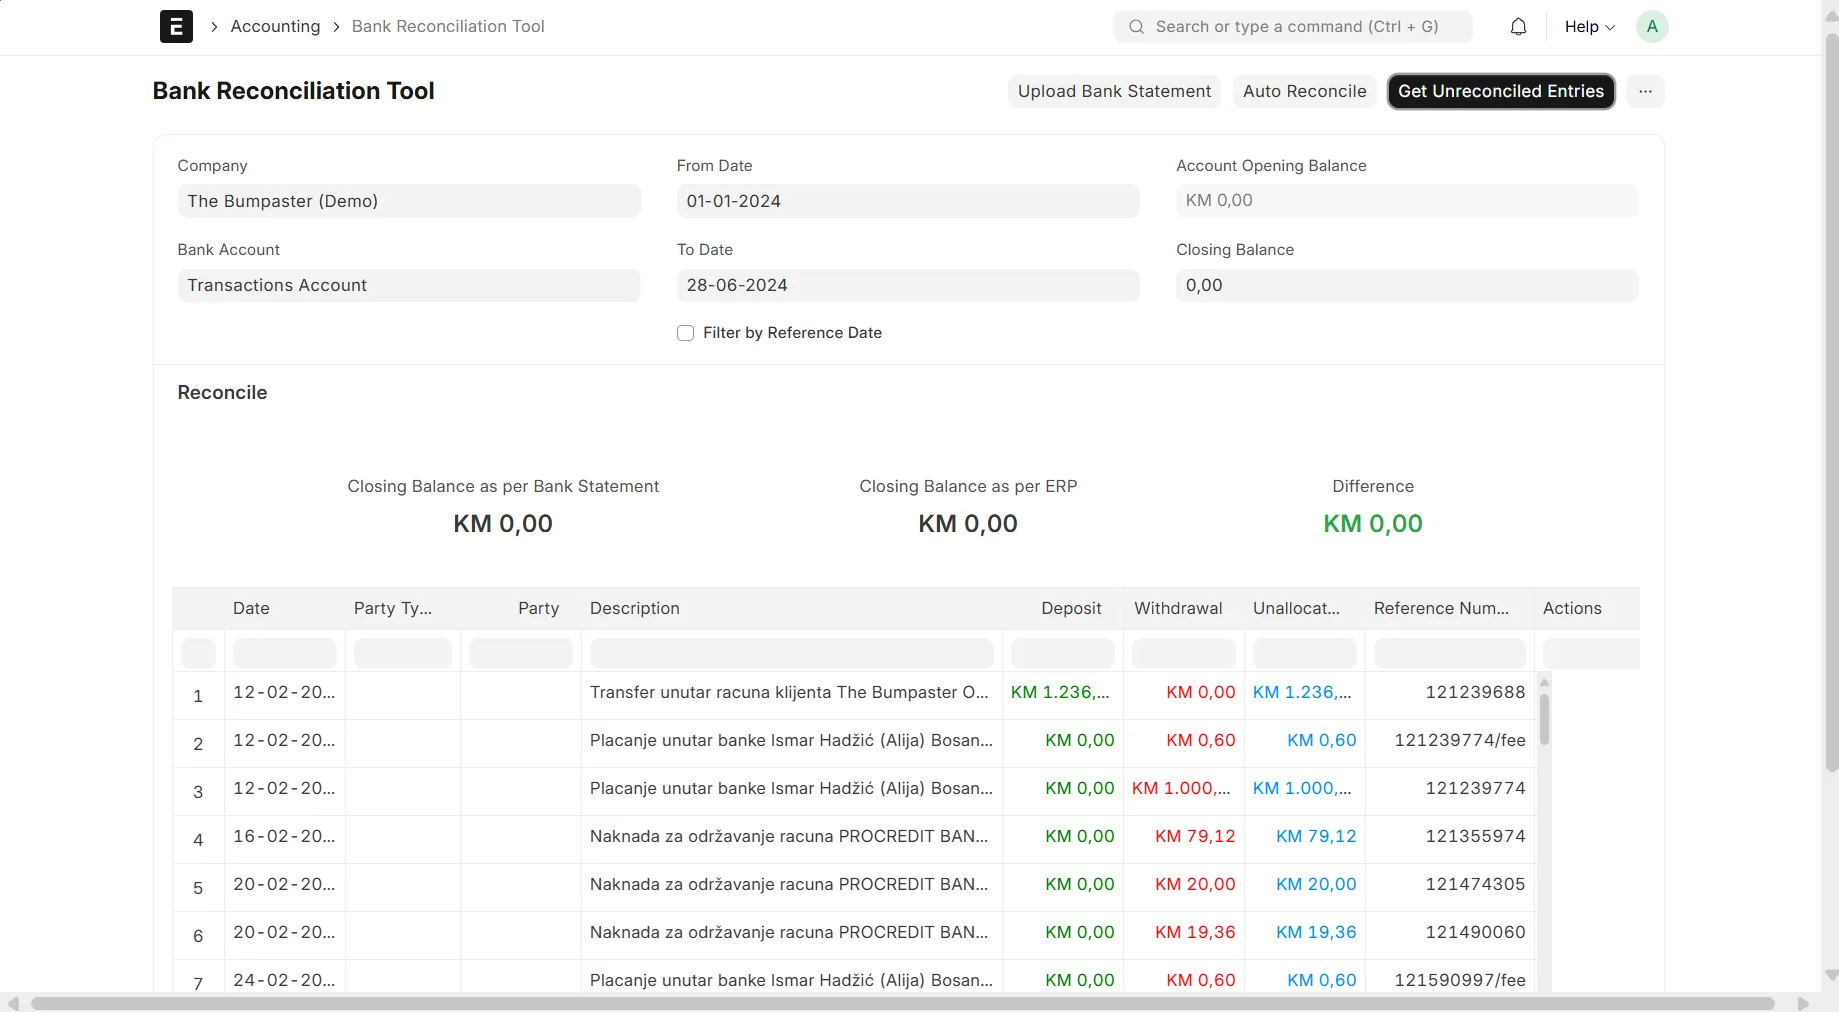This screenshot has height=1012, width=1839.
Task: Open the ERPNext home logo icon
Action: pos(176,26)
